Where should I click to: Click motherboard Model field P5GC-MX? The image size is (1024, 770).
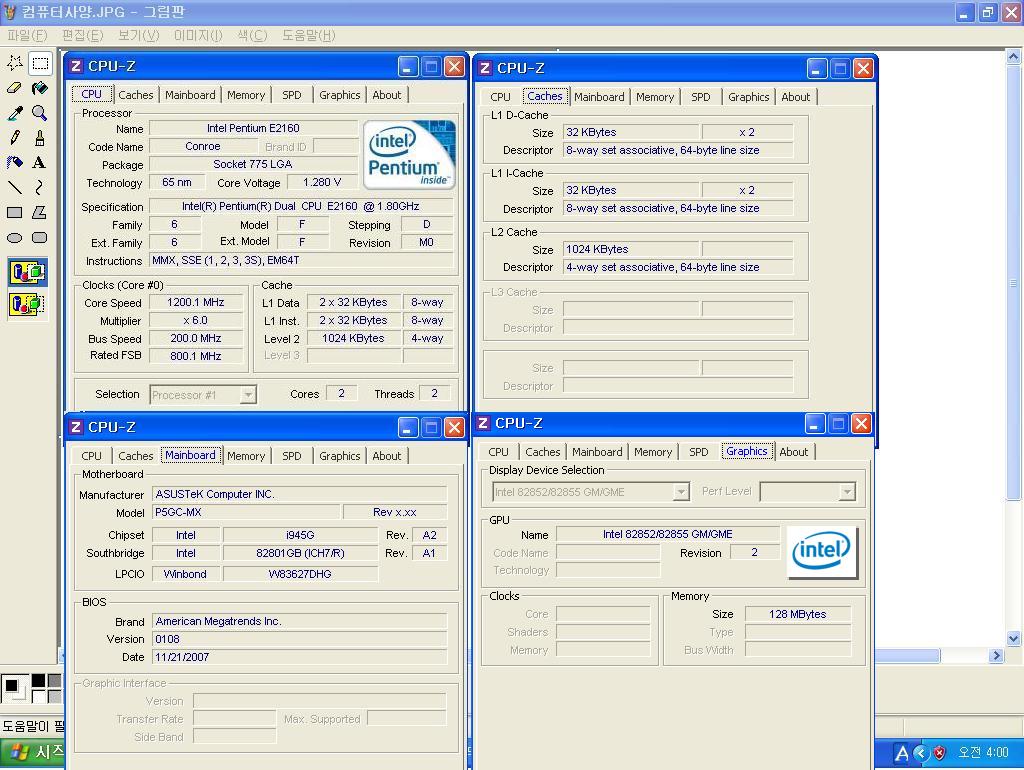(x=246, y=512)
